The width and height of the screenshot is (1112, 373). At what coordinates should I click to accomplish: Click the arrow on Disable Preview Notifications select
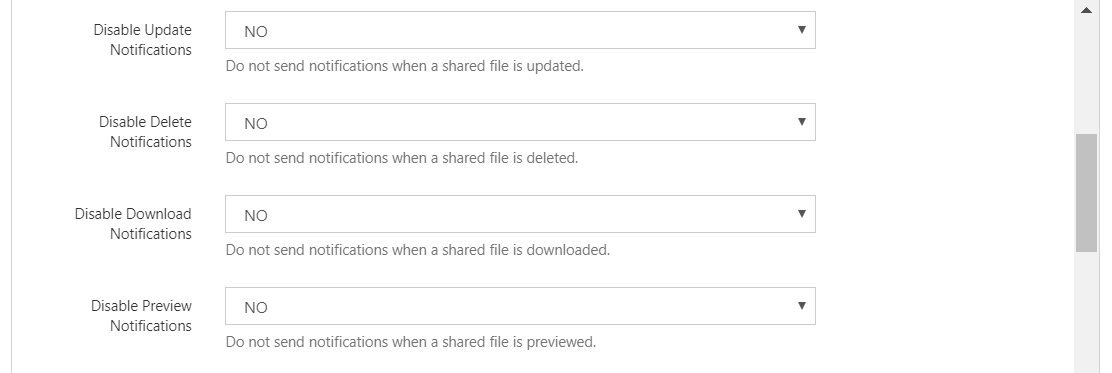tap(801, 306)
